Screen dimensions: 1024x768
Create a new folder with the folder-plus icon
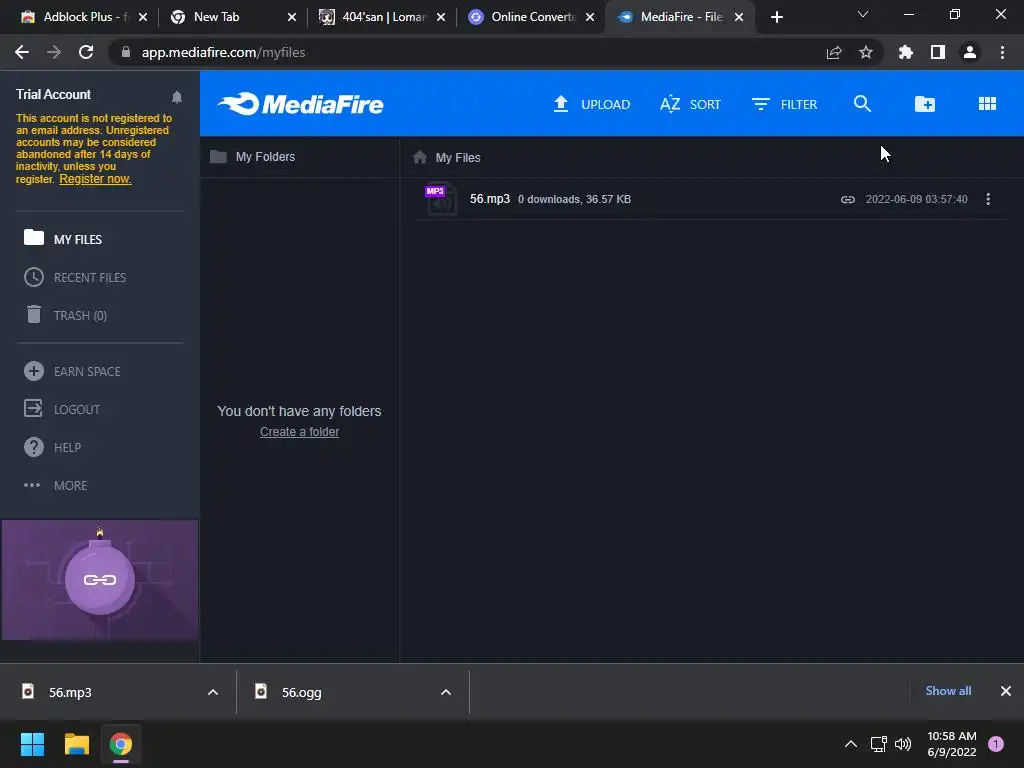(x=925, y=104)
